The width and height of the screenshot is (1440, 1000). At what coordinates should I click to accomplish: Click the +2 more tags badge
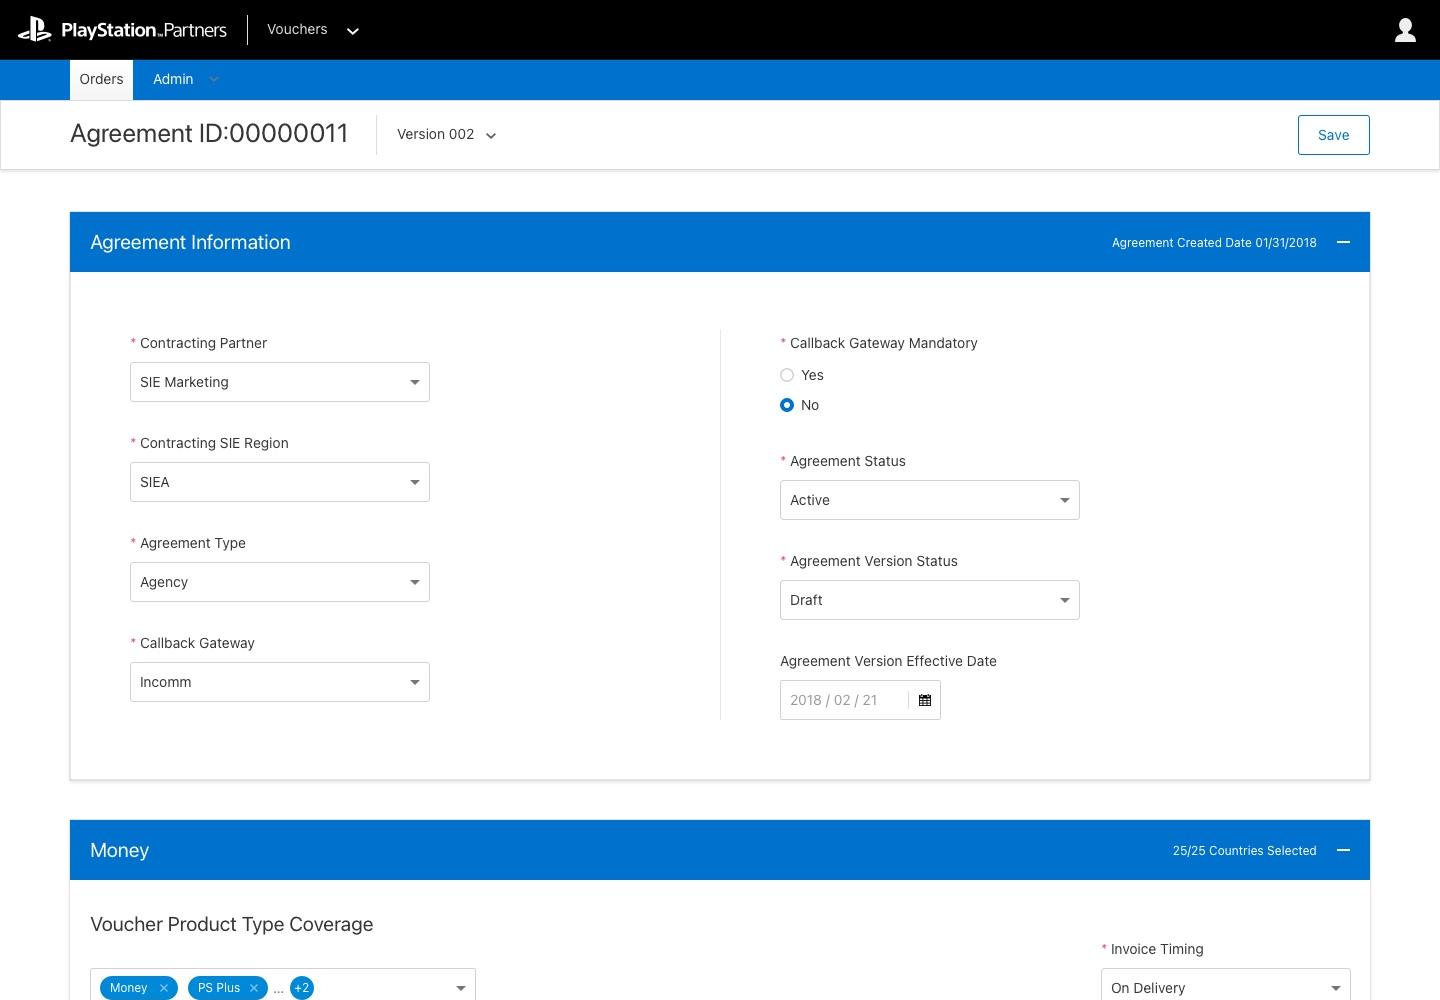(x=301, y=988)
